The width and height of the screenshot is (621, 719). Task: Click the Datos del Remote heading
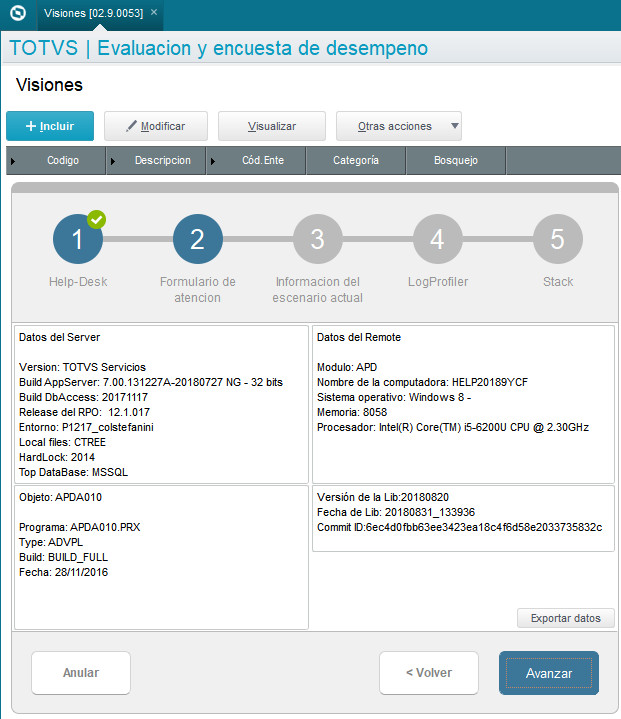coord(359,337)
